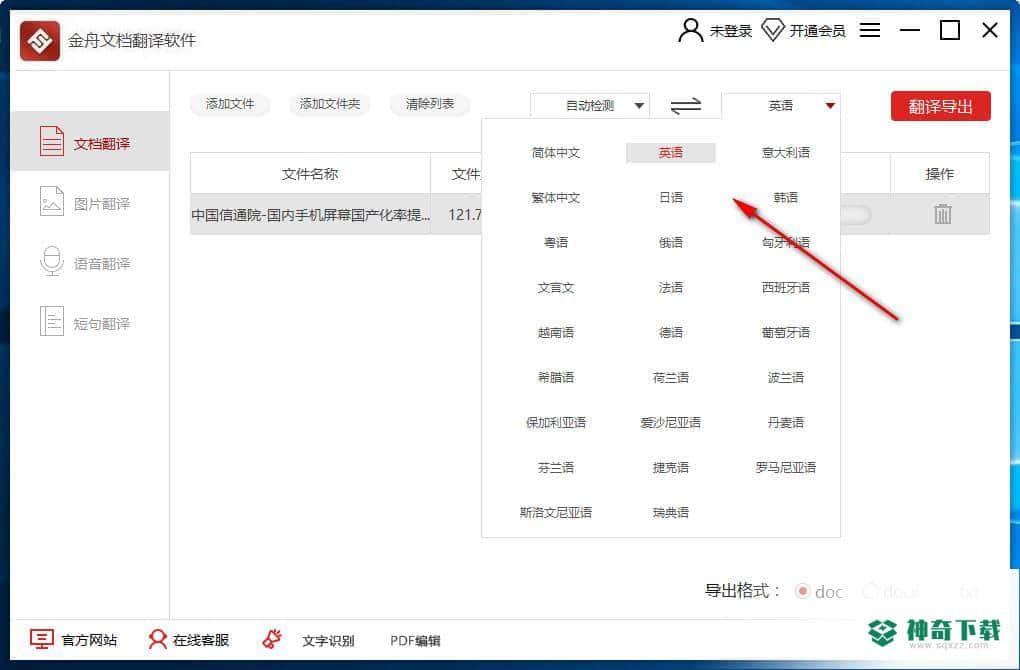Image resolution: width=1020 pixels, height=670 pixels.
Task: Choose 日语 from language list
Action: pyautogui.click(x=671, y=198)
